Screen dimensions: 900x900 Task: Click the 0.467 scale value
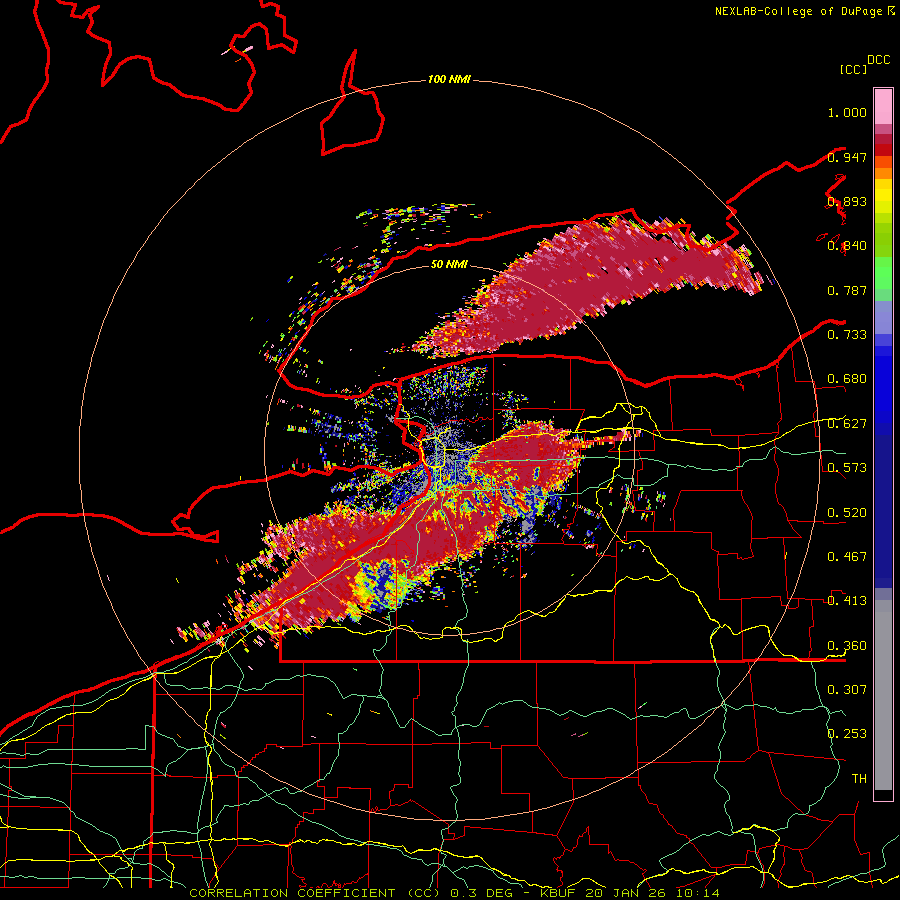[x=847, y=557]
